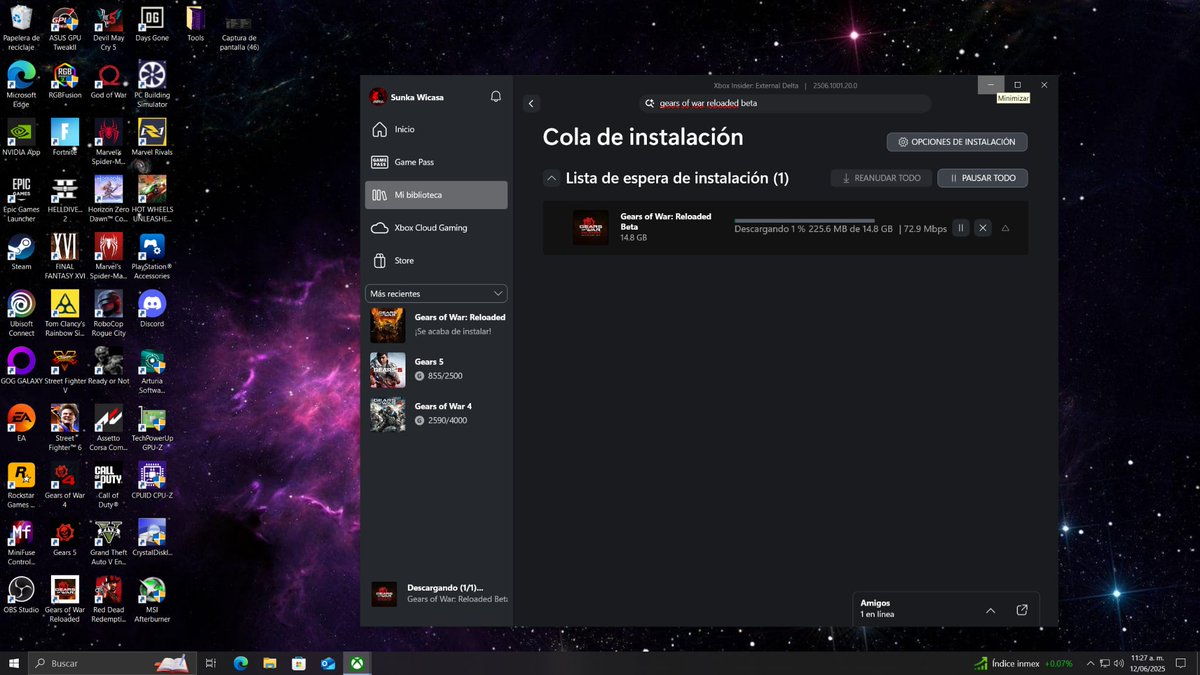Open Task View from the taskbar
This screenshot has width=1200, height=675.
[211, 663]
